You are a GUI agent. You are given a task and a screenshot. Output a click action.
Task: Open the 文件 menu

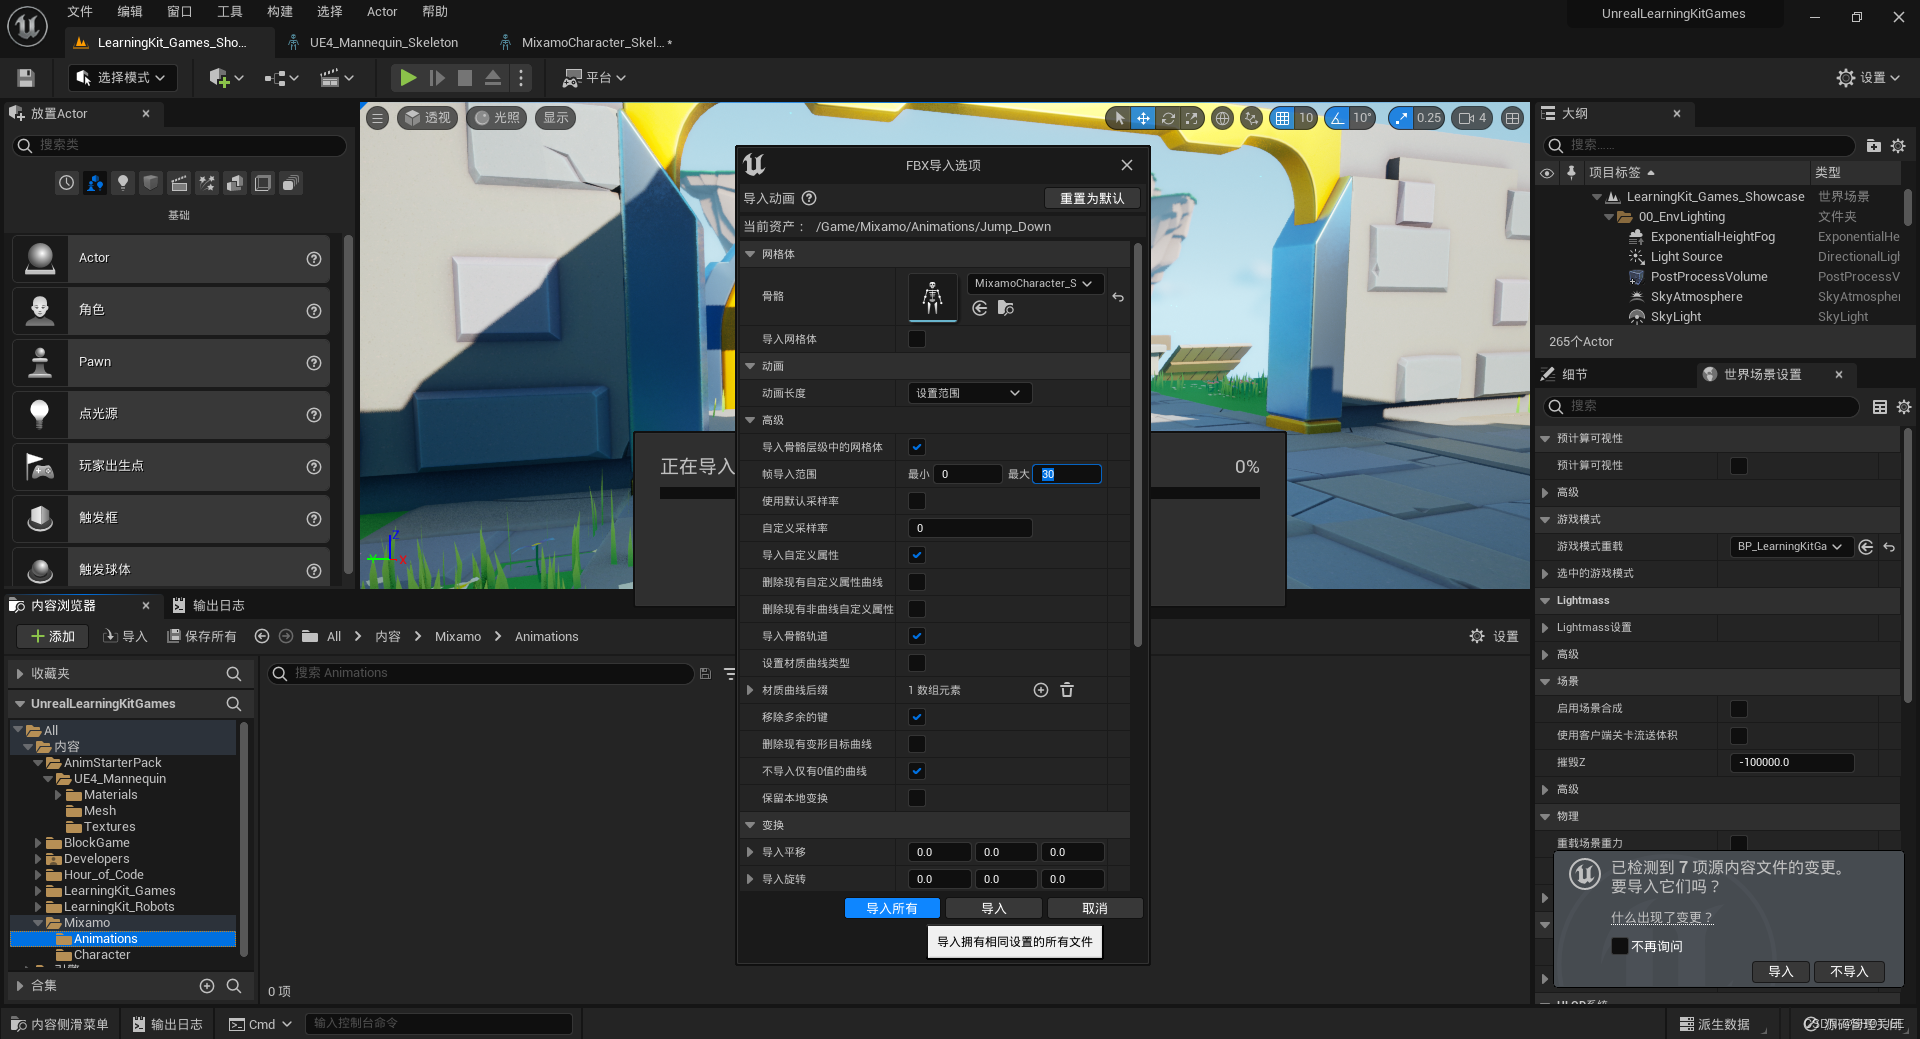coord(80,12)
